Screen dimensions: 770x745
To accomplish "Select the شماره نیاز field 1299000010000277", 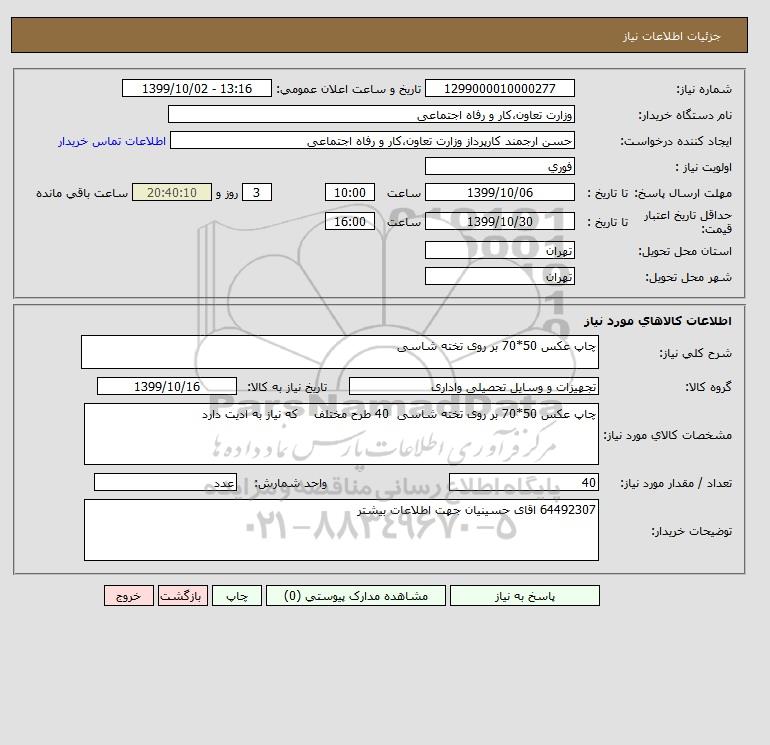I will pos(499,88).
